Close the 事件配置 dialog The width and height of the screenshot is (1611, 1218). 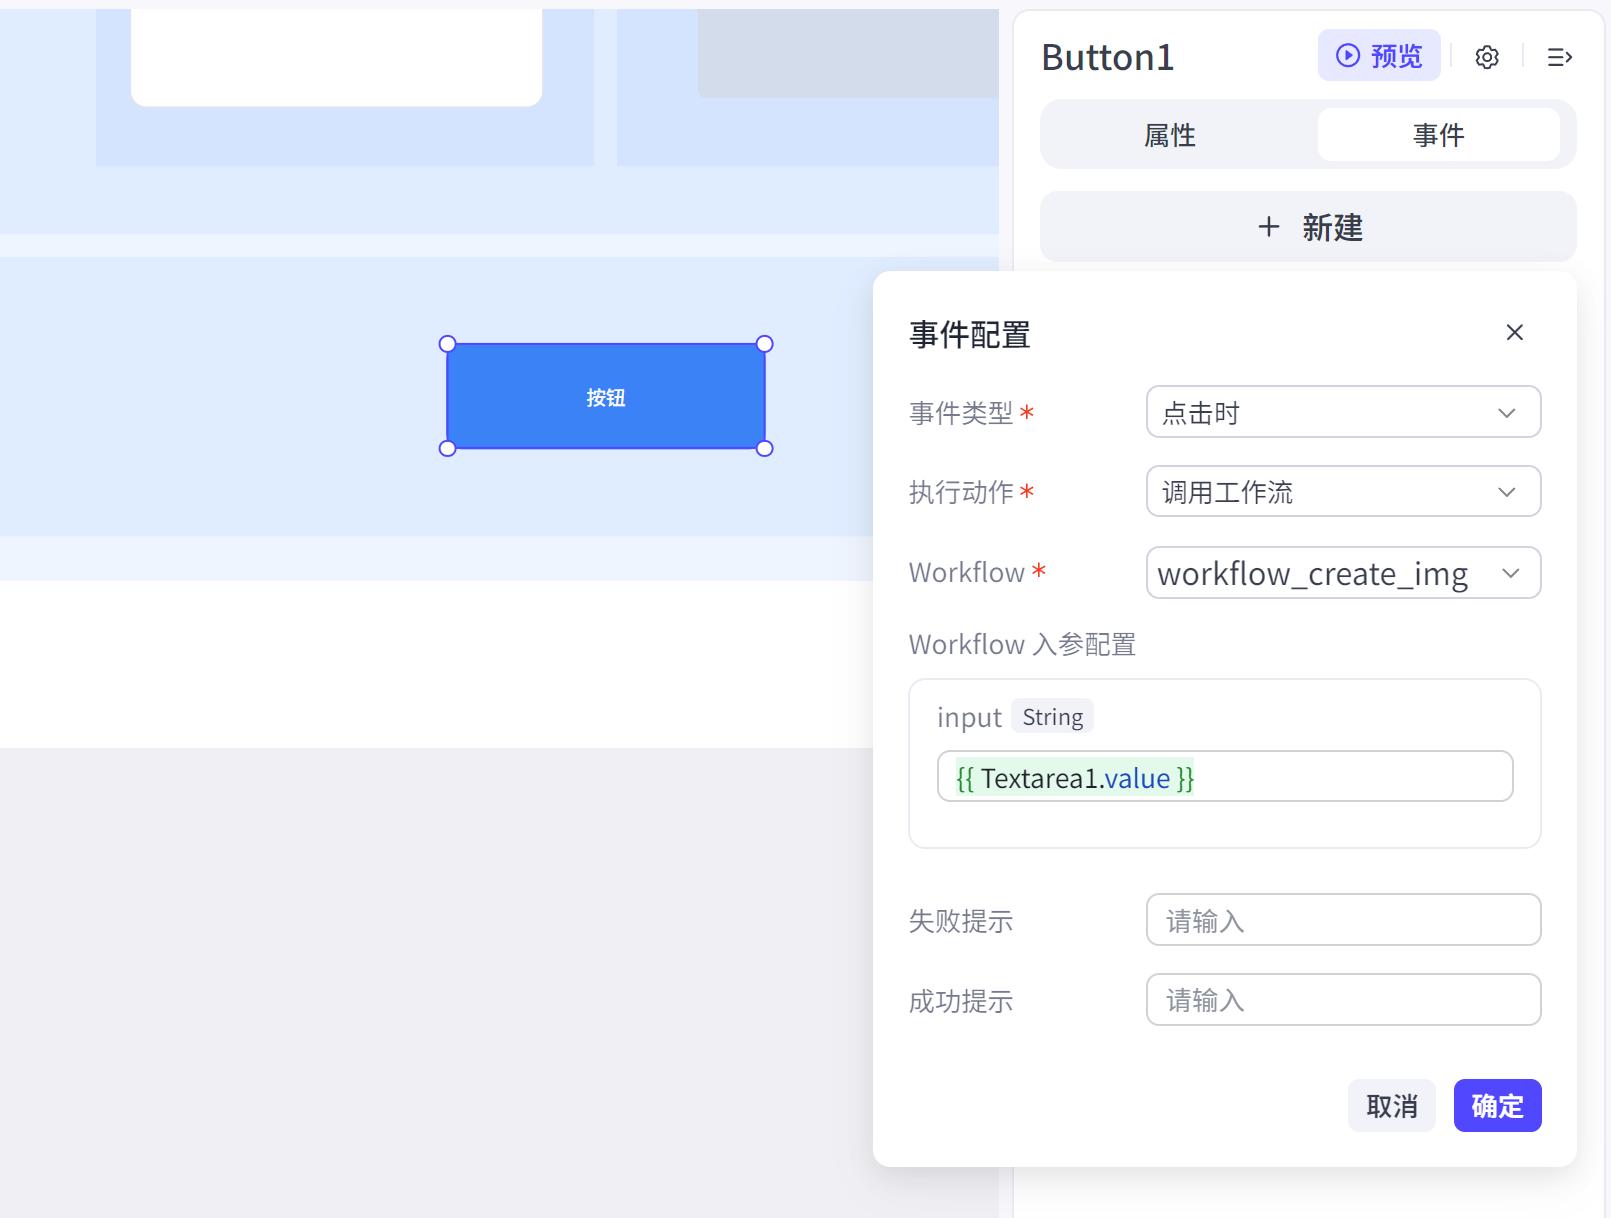coord(1514,332)
